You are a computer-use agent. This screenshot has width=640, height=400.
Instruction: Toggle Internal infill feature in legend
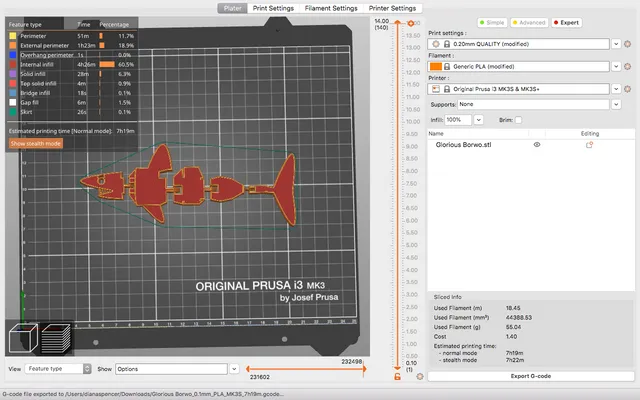click(13, 64)
